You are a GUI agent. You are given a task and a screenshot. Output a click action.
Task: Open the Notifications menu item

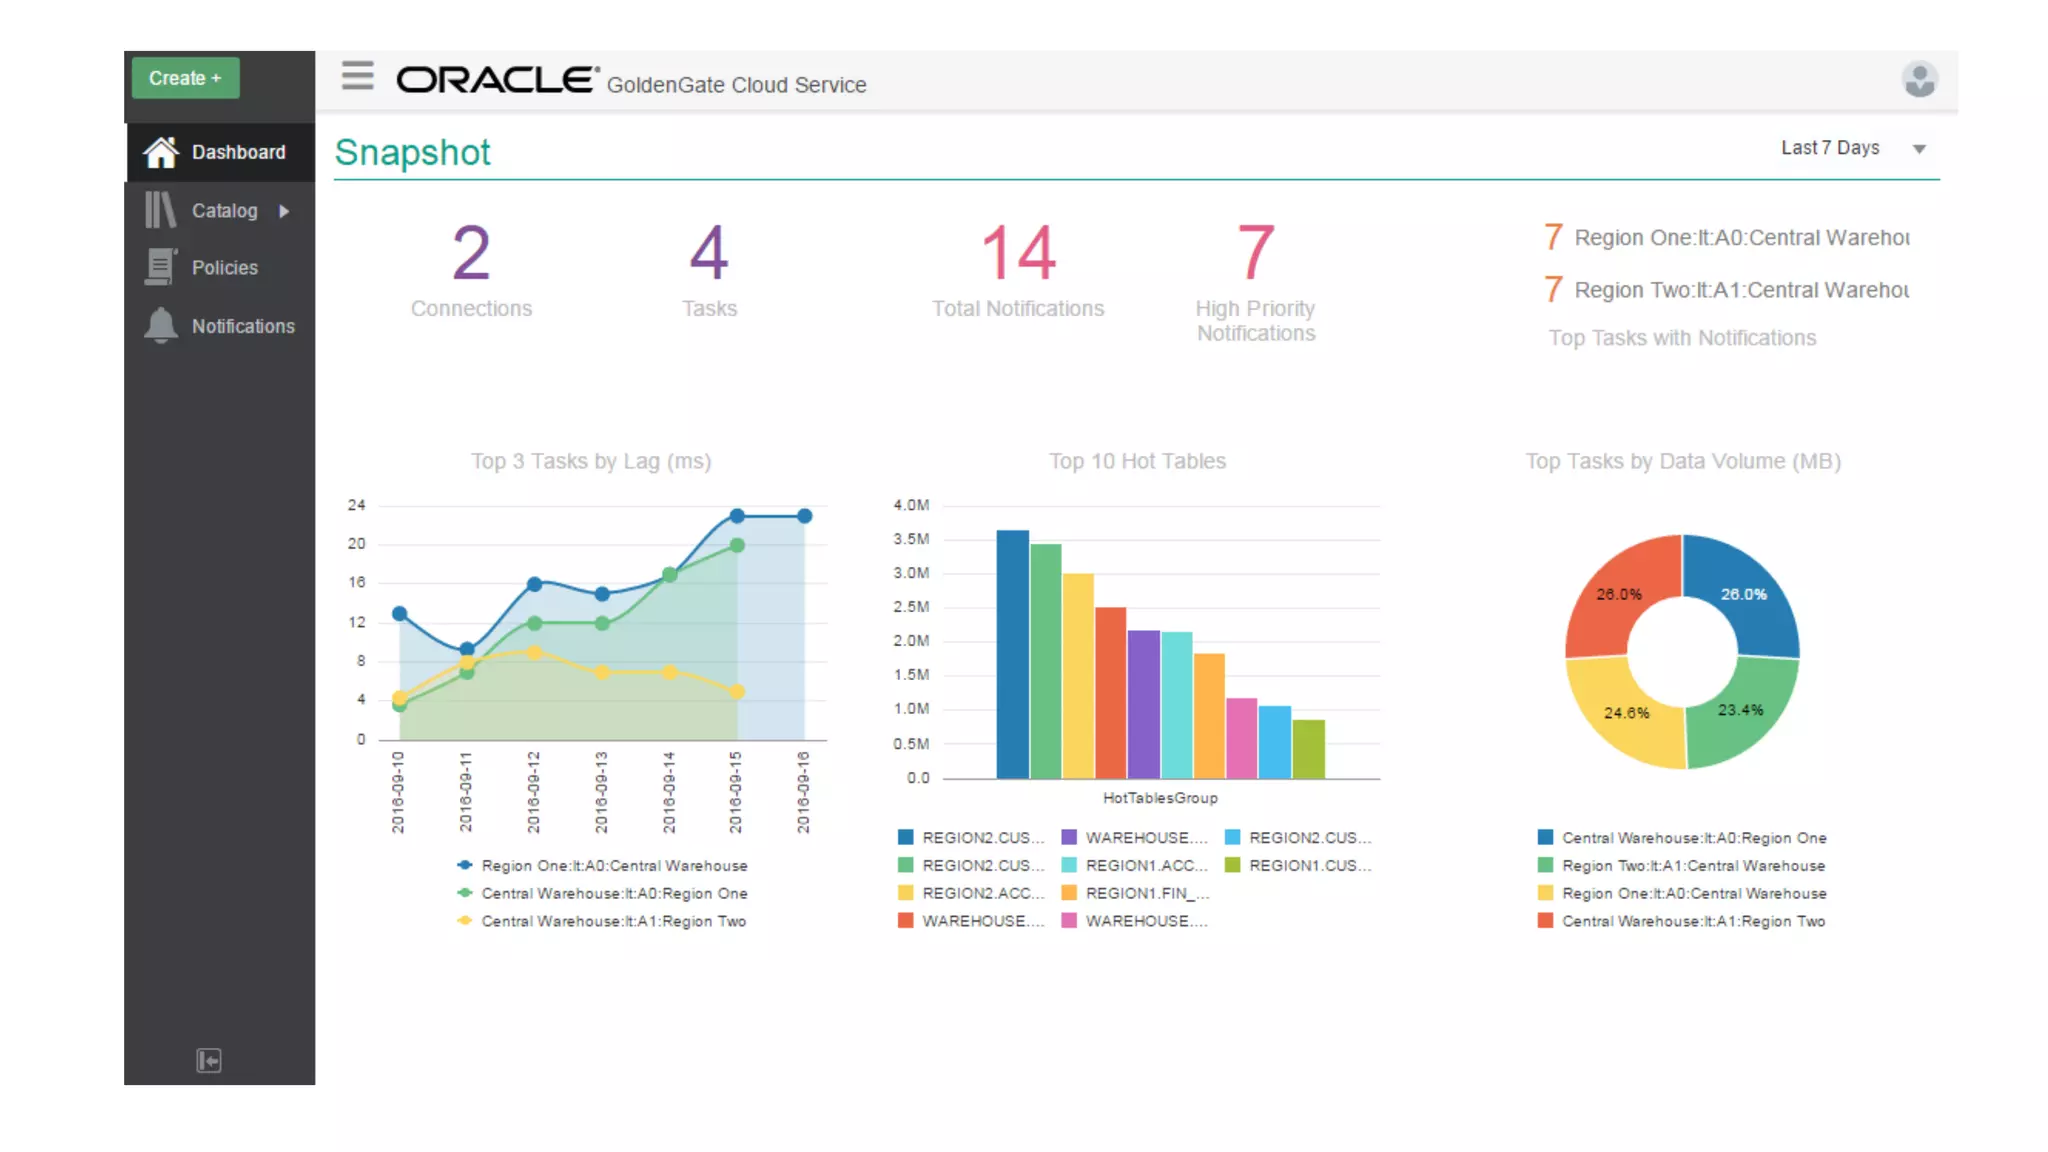(243, 326)
